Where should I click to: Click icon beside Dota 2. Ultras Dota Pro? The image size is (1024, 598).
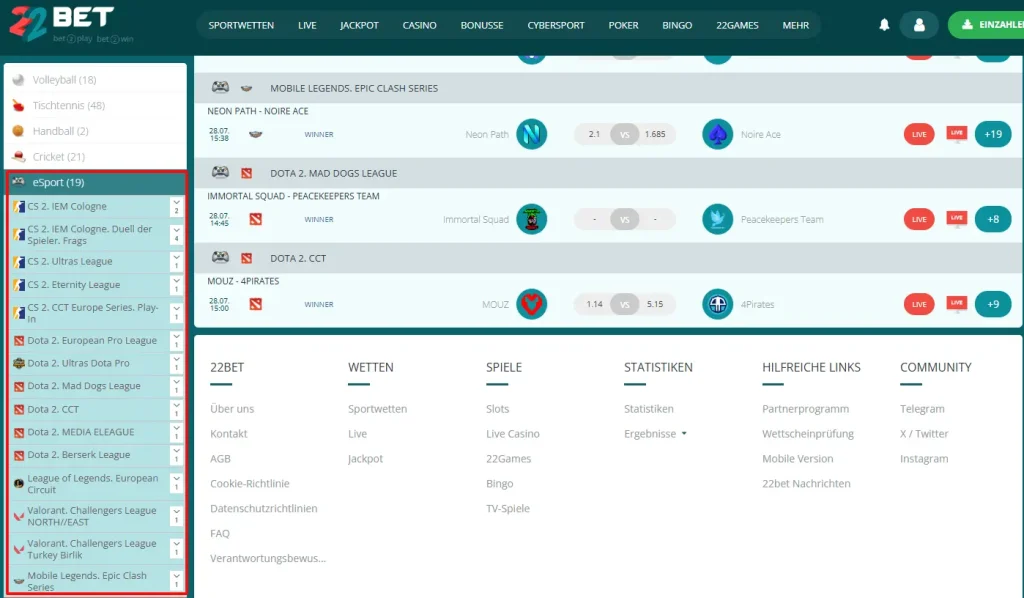tap(19, 363)
